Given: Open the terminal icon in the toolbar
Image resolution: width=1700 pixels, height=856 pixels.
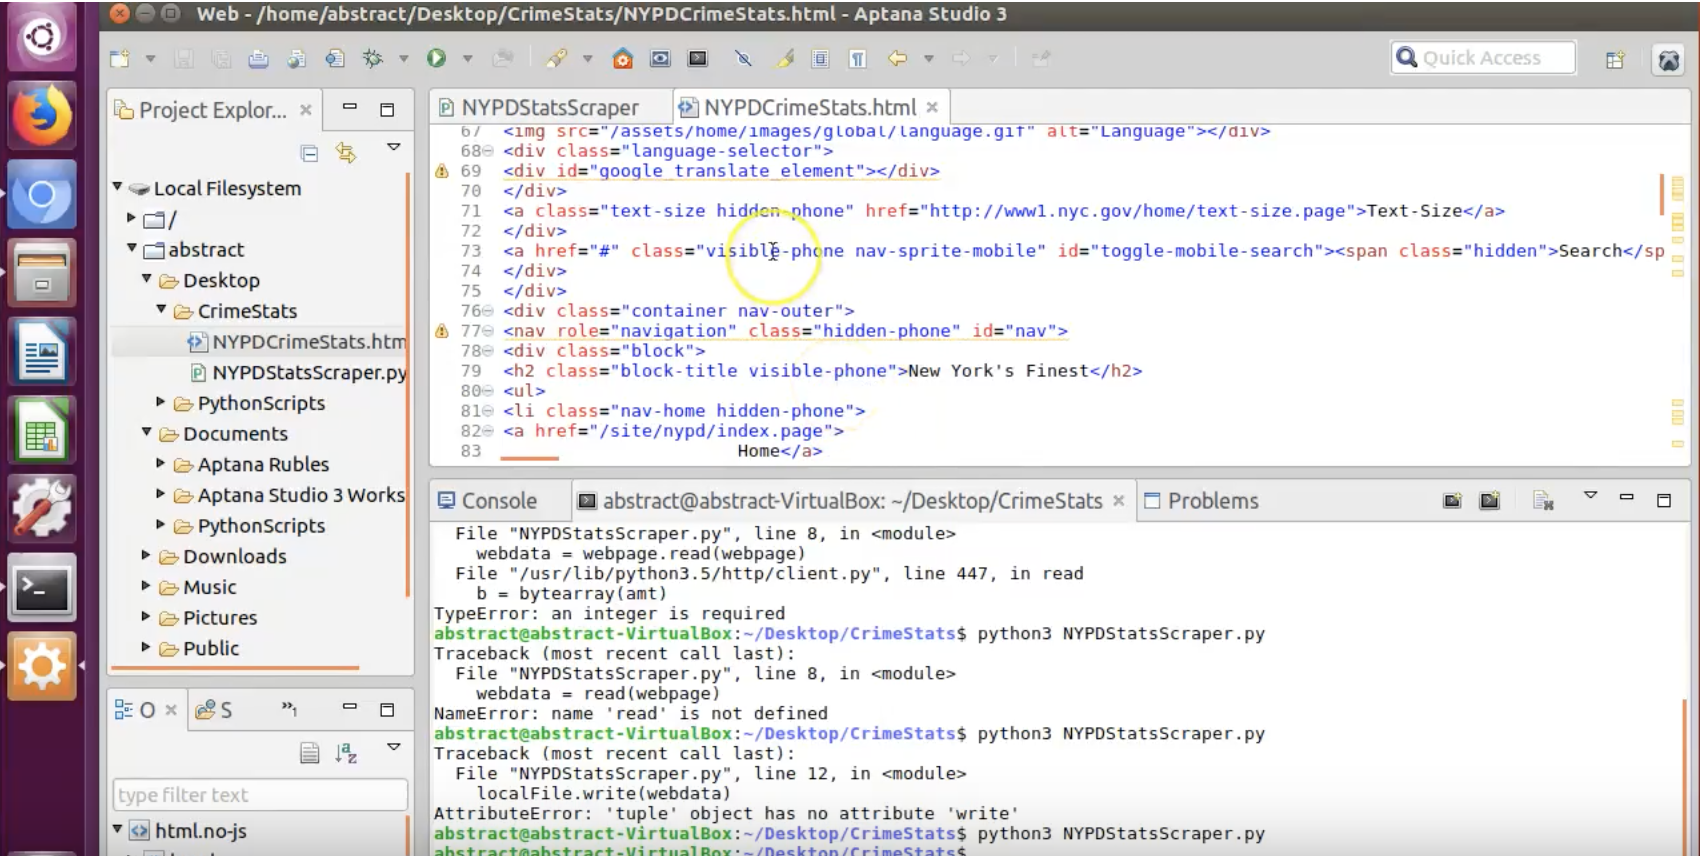Looking at the screenshot, I should pyautogui.click(x=698, y=58).
